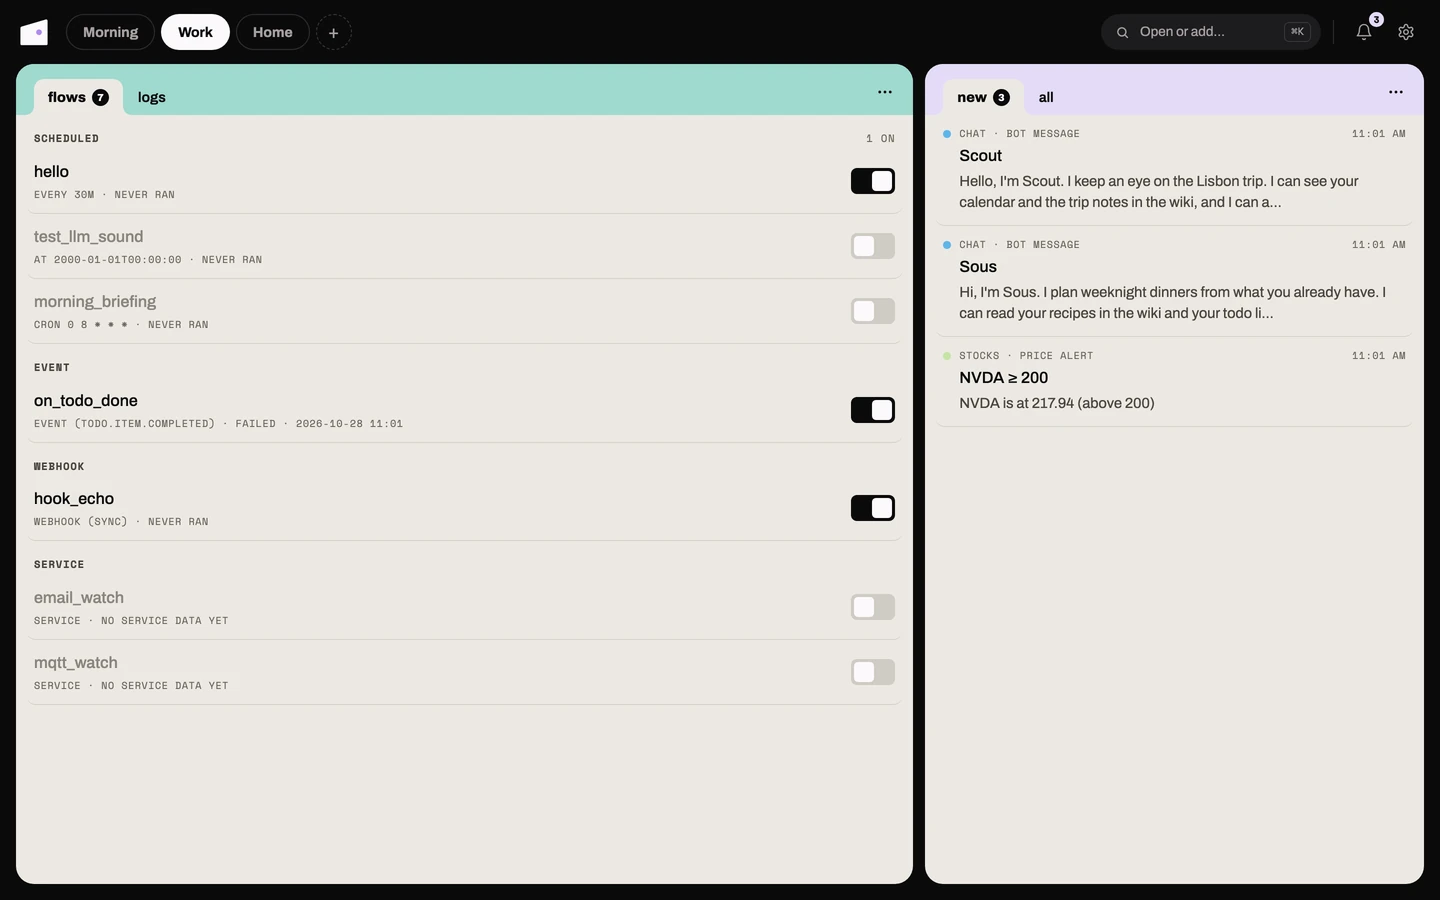Click the '1 ON' scheduled status text
1440x900 pixels.
click(880, 139)
